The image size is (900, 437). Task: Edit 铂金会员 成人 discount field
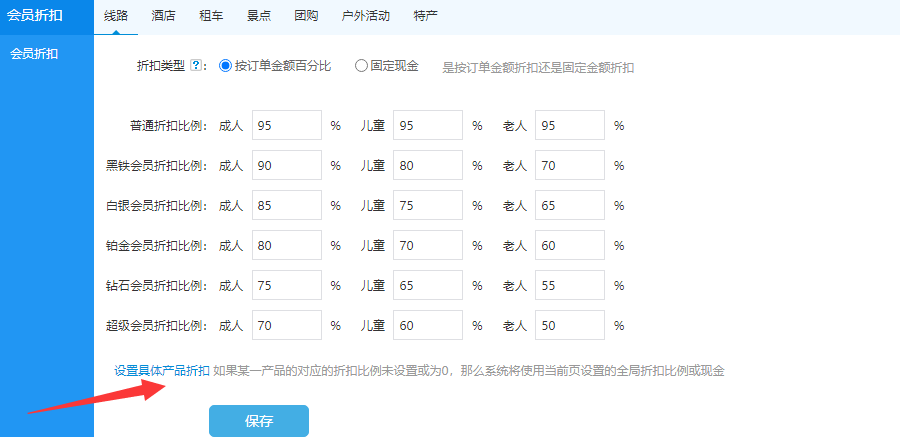(x=286, y=245)
